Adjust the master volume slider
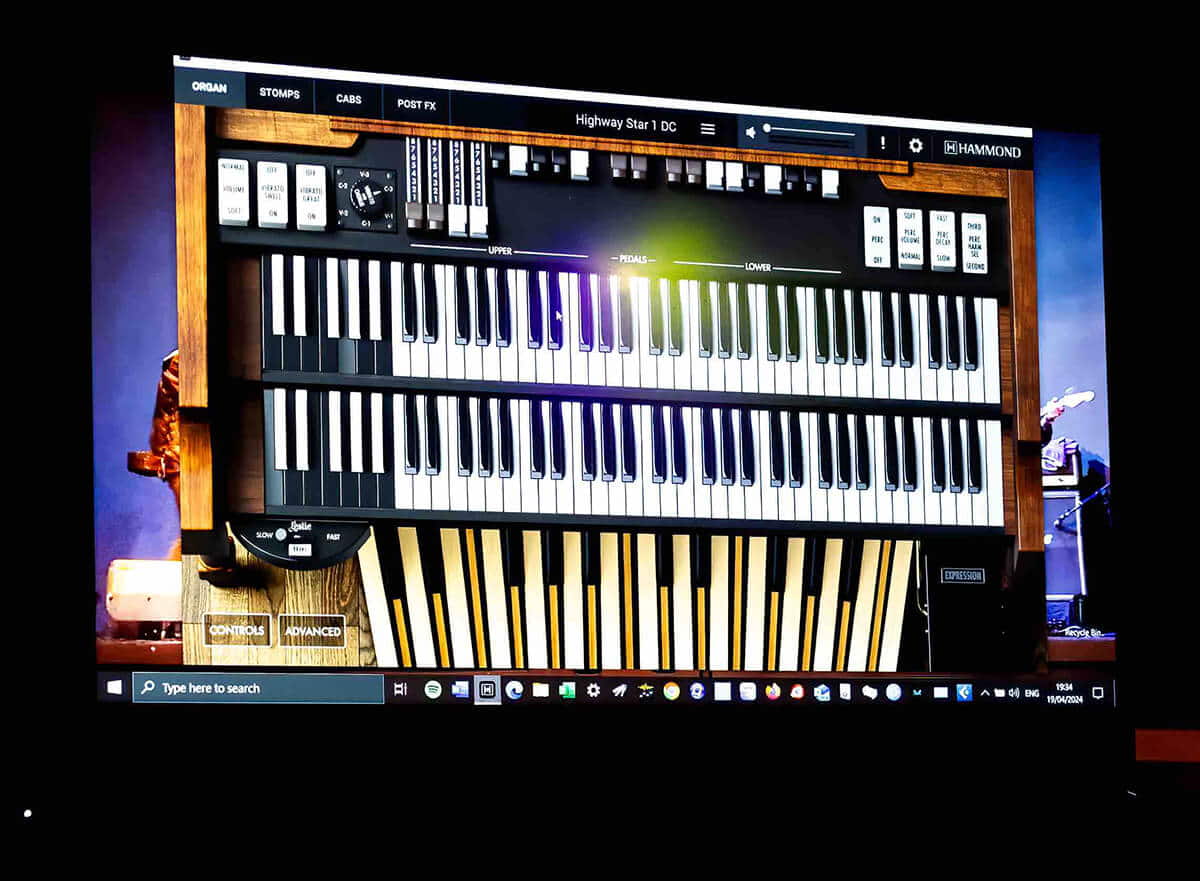Screen dimensions: 1200x881 click(x=810, y=132)
